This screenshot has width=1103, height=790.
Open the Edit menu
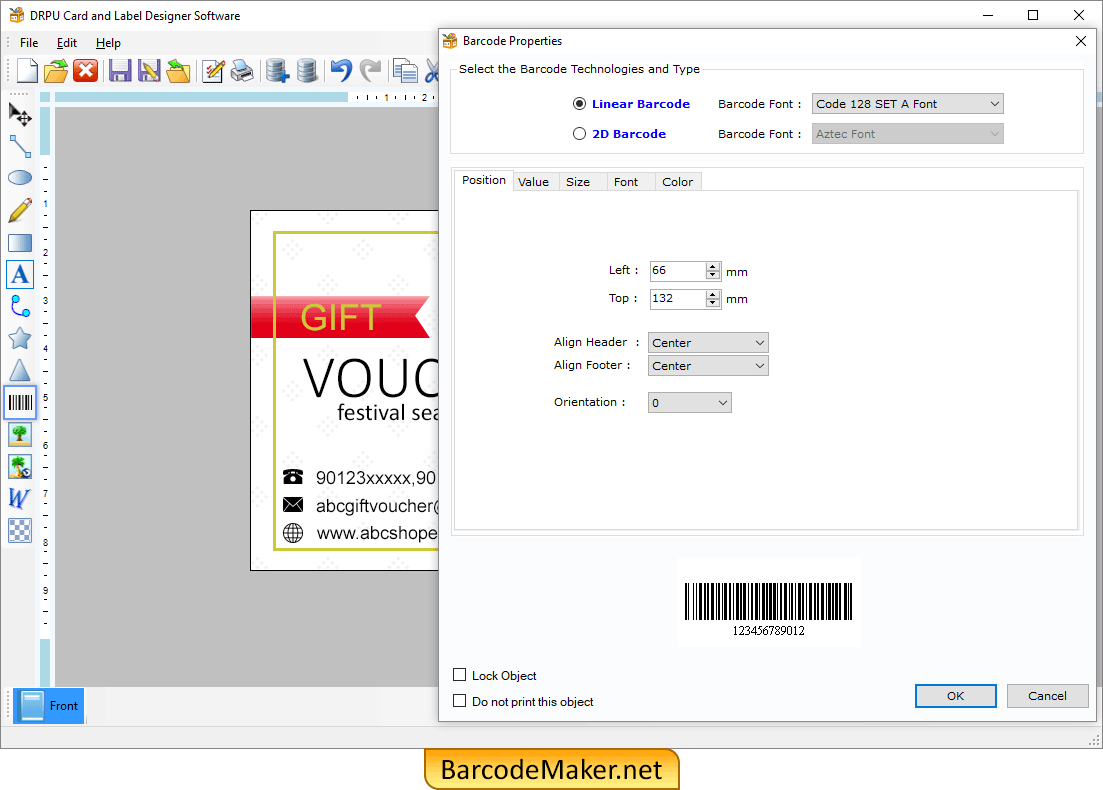pos(67,43)
